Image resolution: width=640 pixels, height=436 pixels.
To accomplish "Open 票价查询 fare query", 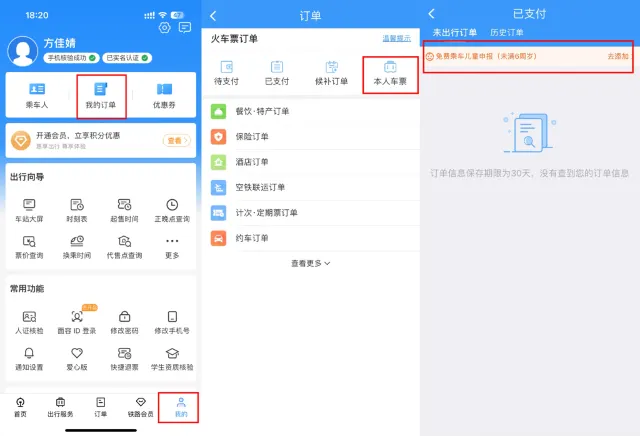I will (x=29, y=247).
